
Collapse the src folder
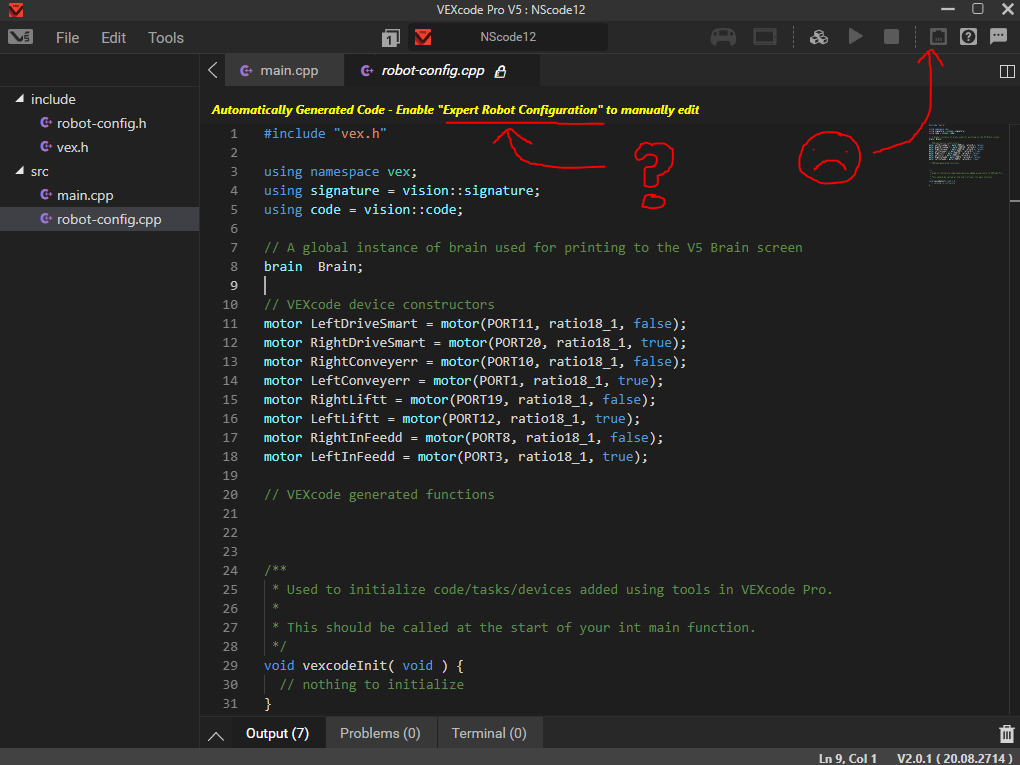point(20,171)
